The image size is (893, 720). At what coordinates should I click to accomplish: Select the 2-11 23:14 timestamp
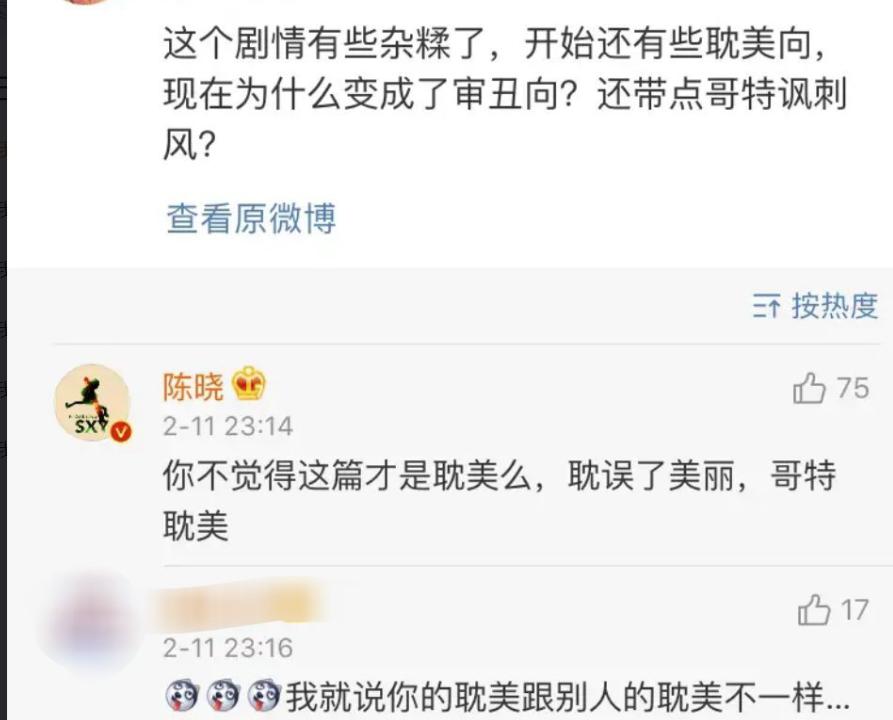228,426
